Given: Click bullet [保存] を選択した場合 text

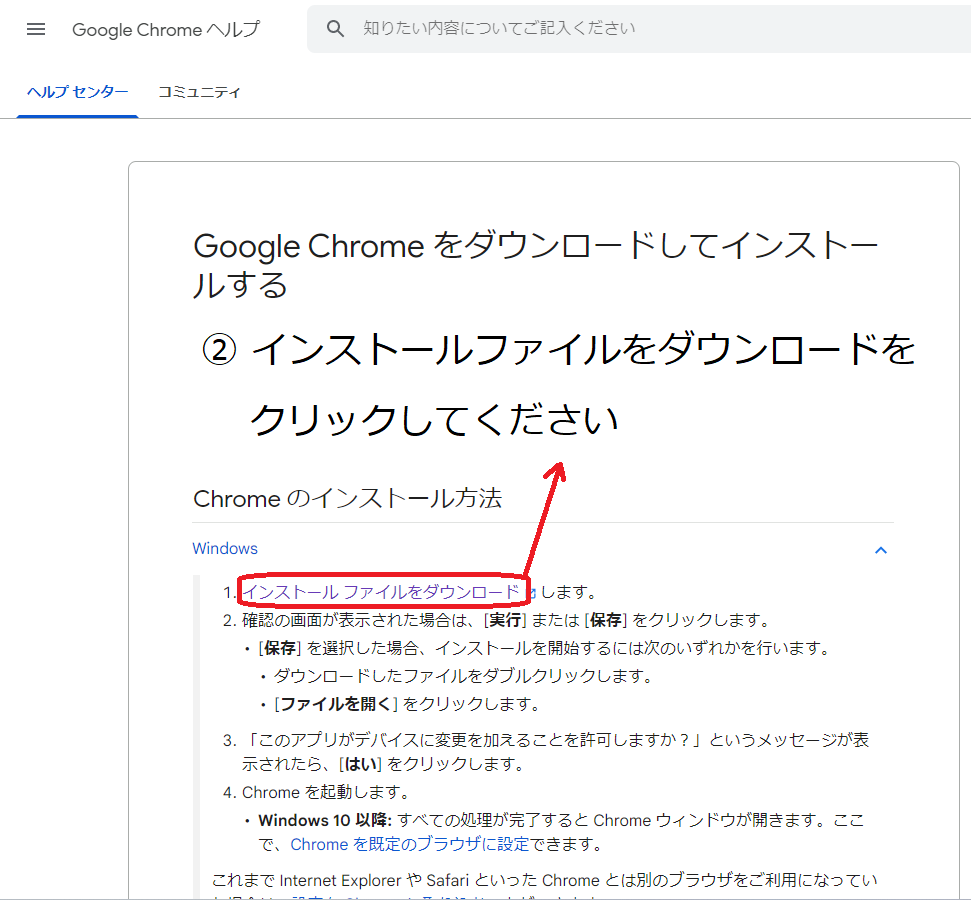Looking at the screenshot, I should pyautogui.click(x=543, y=648).
